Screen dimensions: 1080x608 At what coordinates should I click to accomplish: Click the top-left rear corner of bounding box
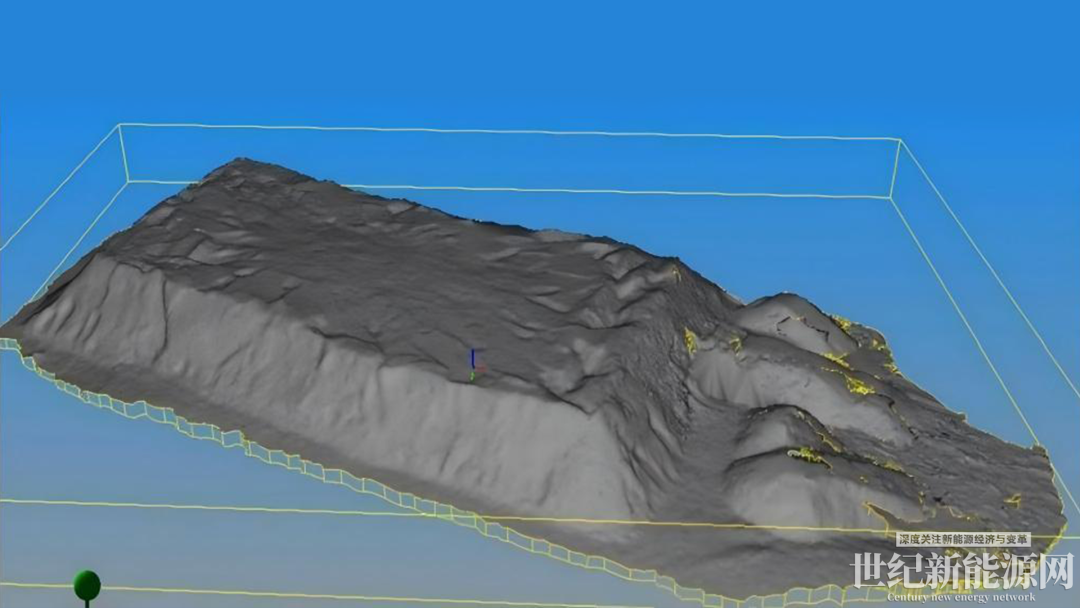[119, 125]
